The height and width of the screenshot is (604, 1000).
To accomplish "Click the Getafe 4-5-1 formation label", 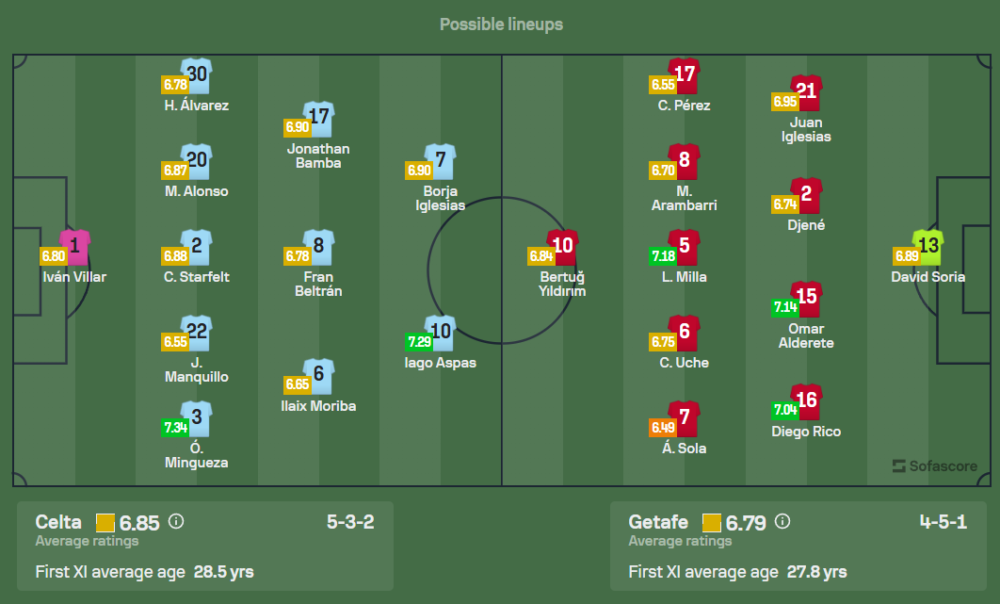I will click(x=943, y=522).
